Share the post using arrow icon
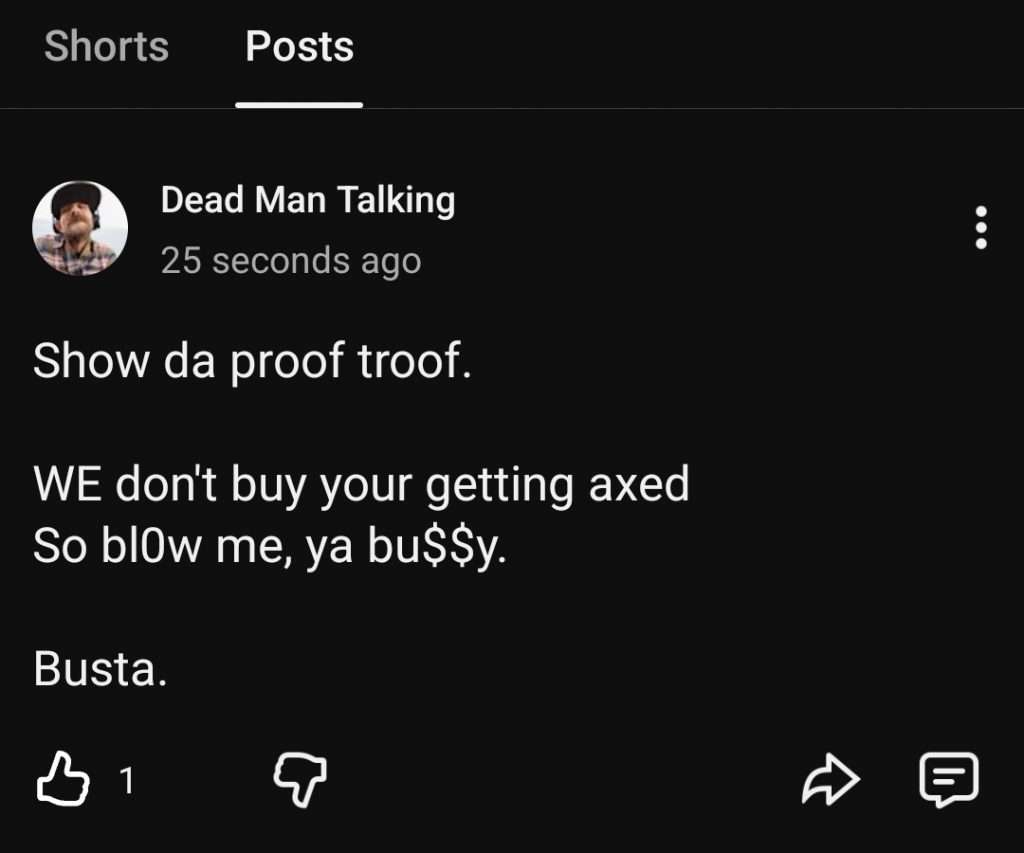The image size is (1024, 853). click(x=831, y=780)
